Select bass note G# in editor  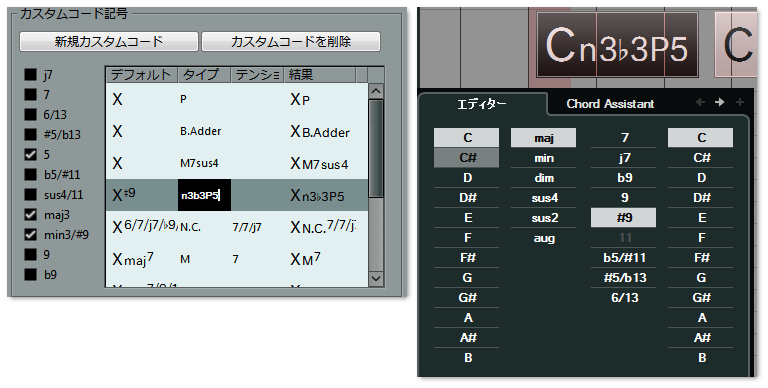(700, 297)
